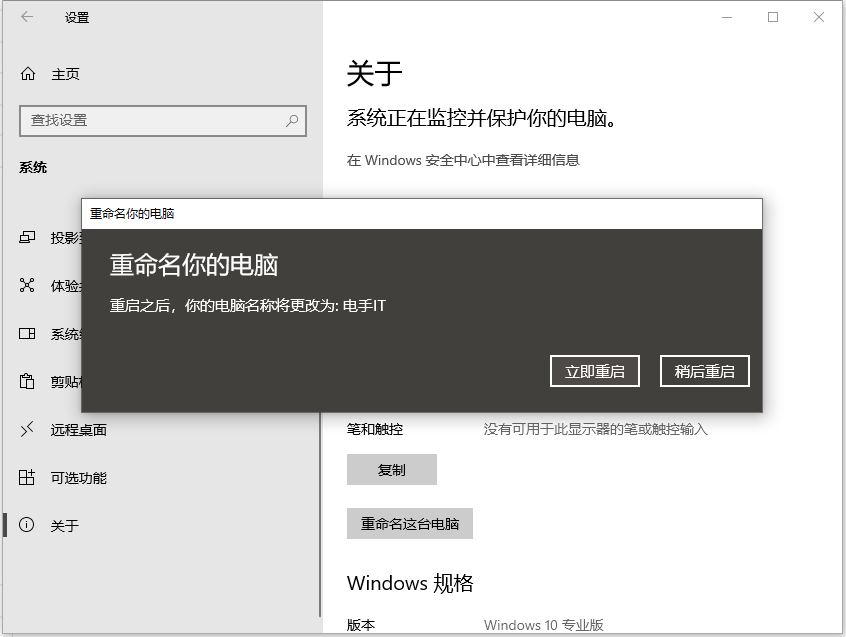The height and width of the screenshot is (637, 846).
Task: Select 主页 in the settings sidebar
Action: click(68, 73)
